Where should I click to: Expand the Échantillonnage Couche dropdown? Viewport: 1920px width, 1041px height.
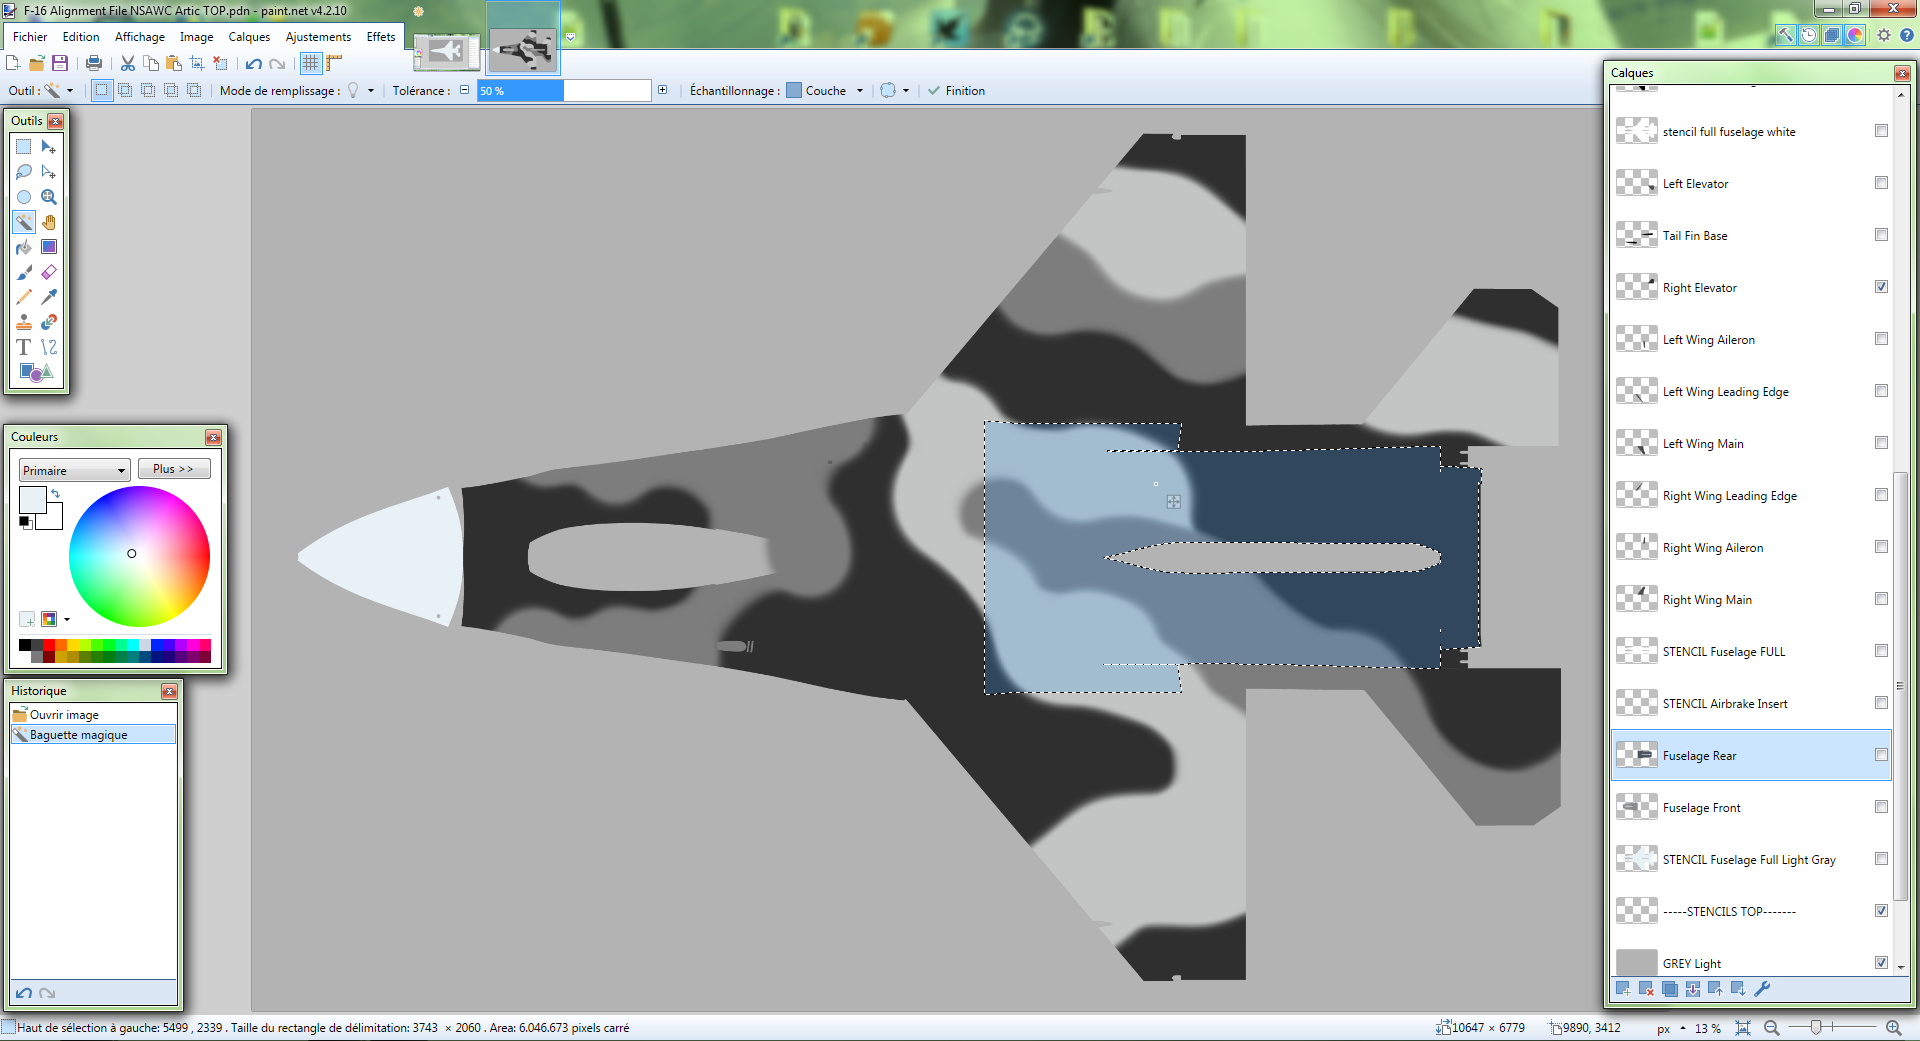(859, 91)
